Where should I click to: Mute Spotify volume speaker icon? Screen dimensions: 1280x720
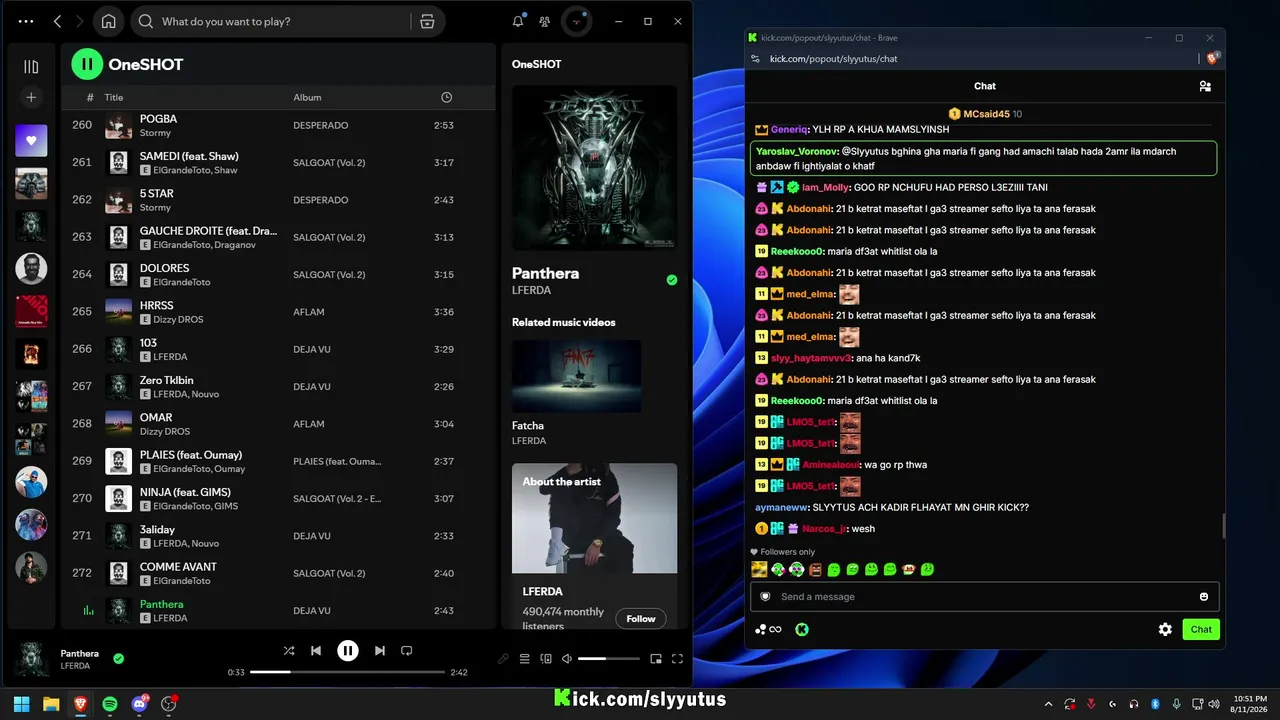[567, 659]
